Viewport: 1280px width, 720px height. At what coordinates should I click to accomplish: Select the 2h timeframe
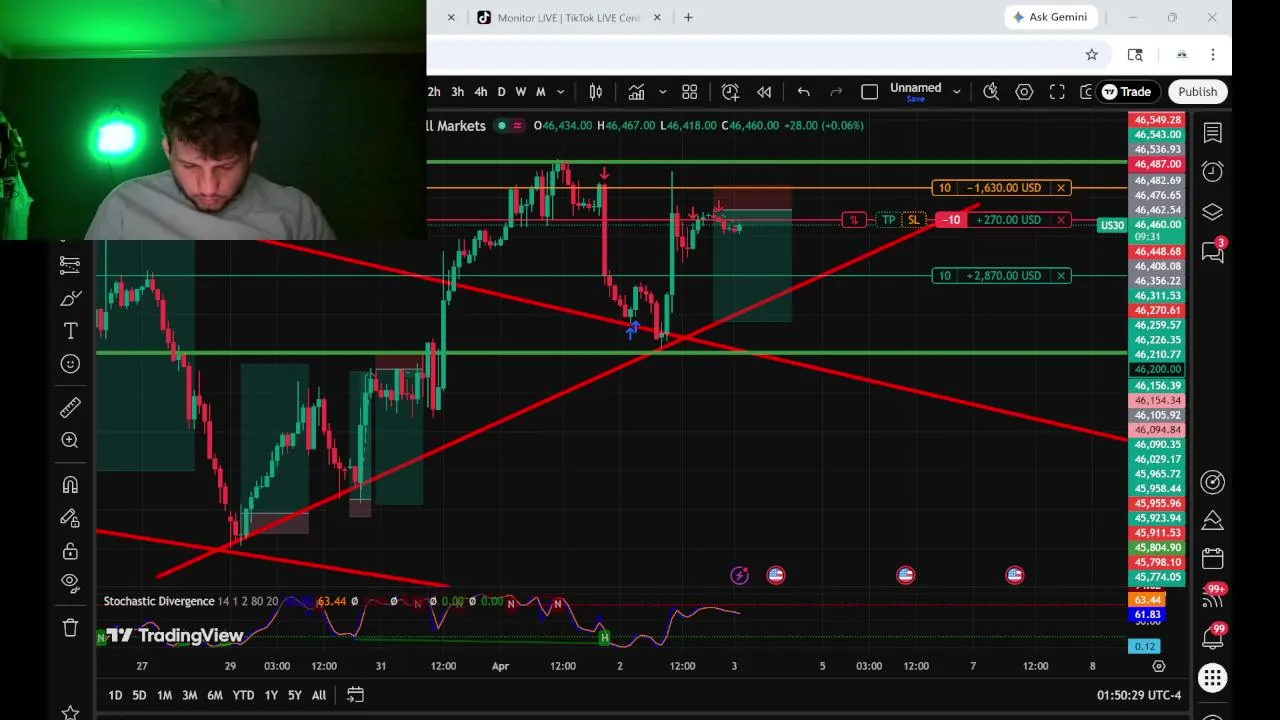pyautogui.click(x=434, y=92)
